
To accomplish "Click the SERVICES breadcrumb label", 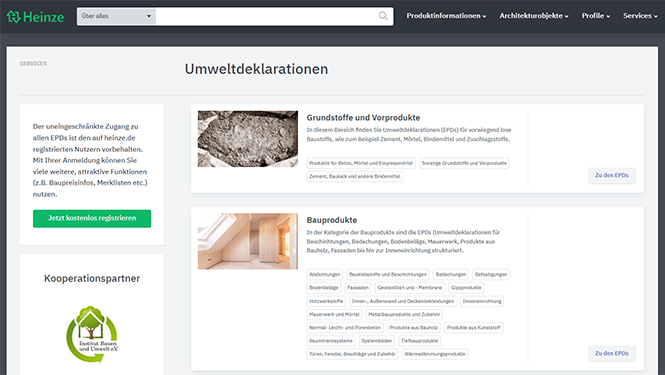I will (x=33, y=64).
